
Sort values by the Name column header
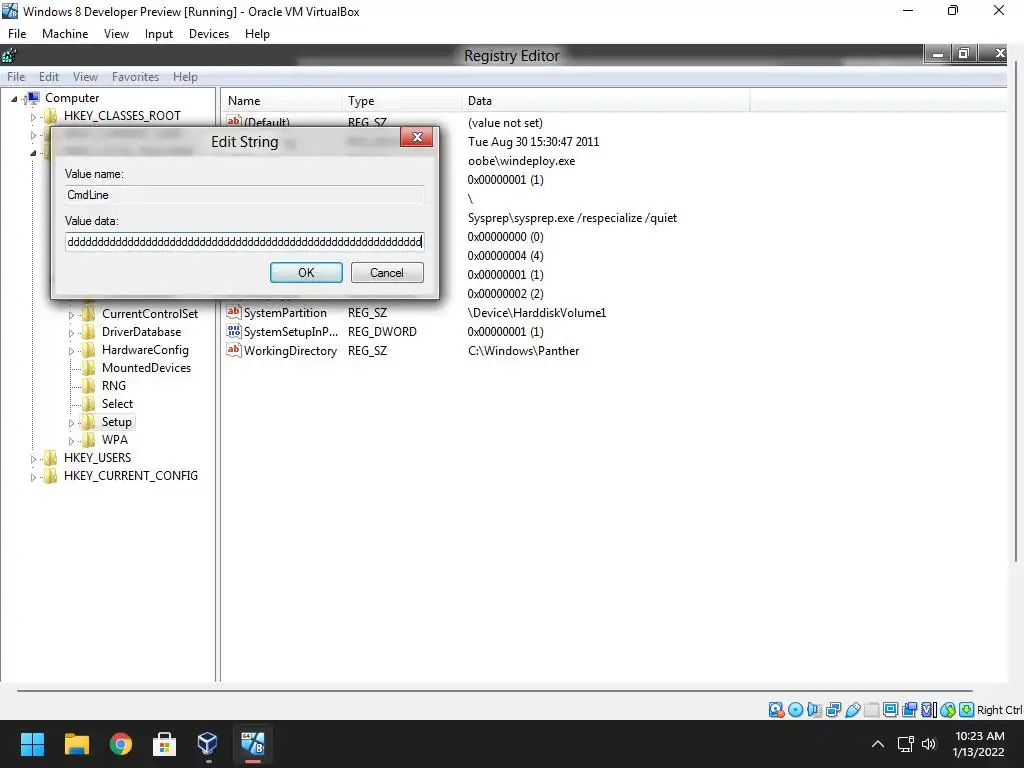tap(281, 101)
